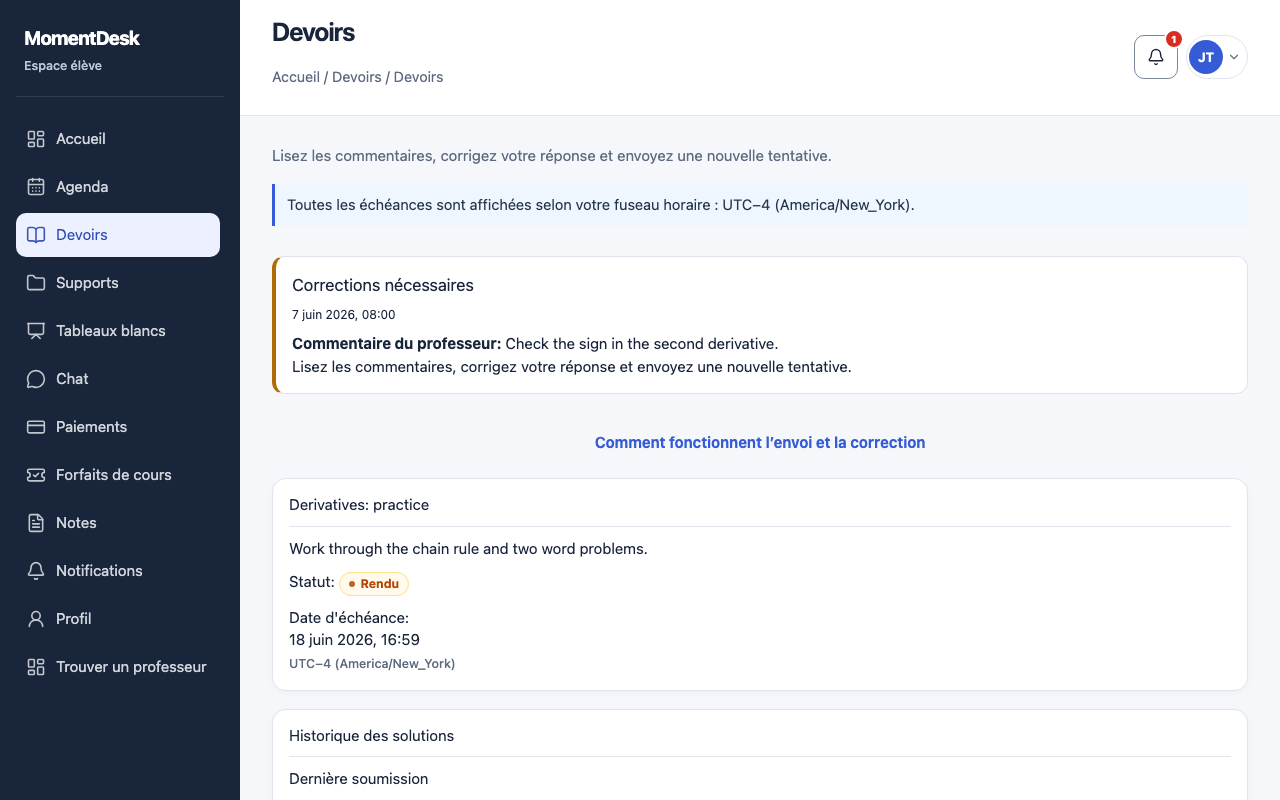Click the Notes document icon
Viewport: 1280px width, 800px height.
[x=36, y=523]
